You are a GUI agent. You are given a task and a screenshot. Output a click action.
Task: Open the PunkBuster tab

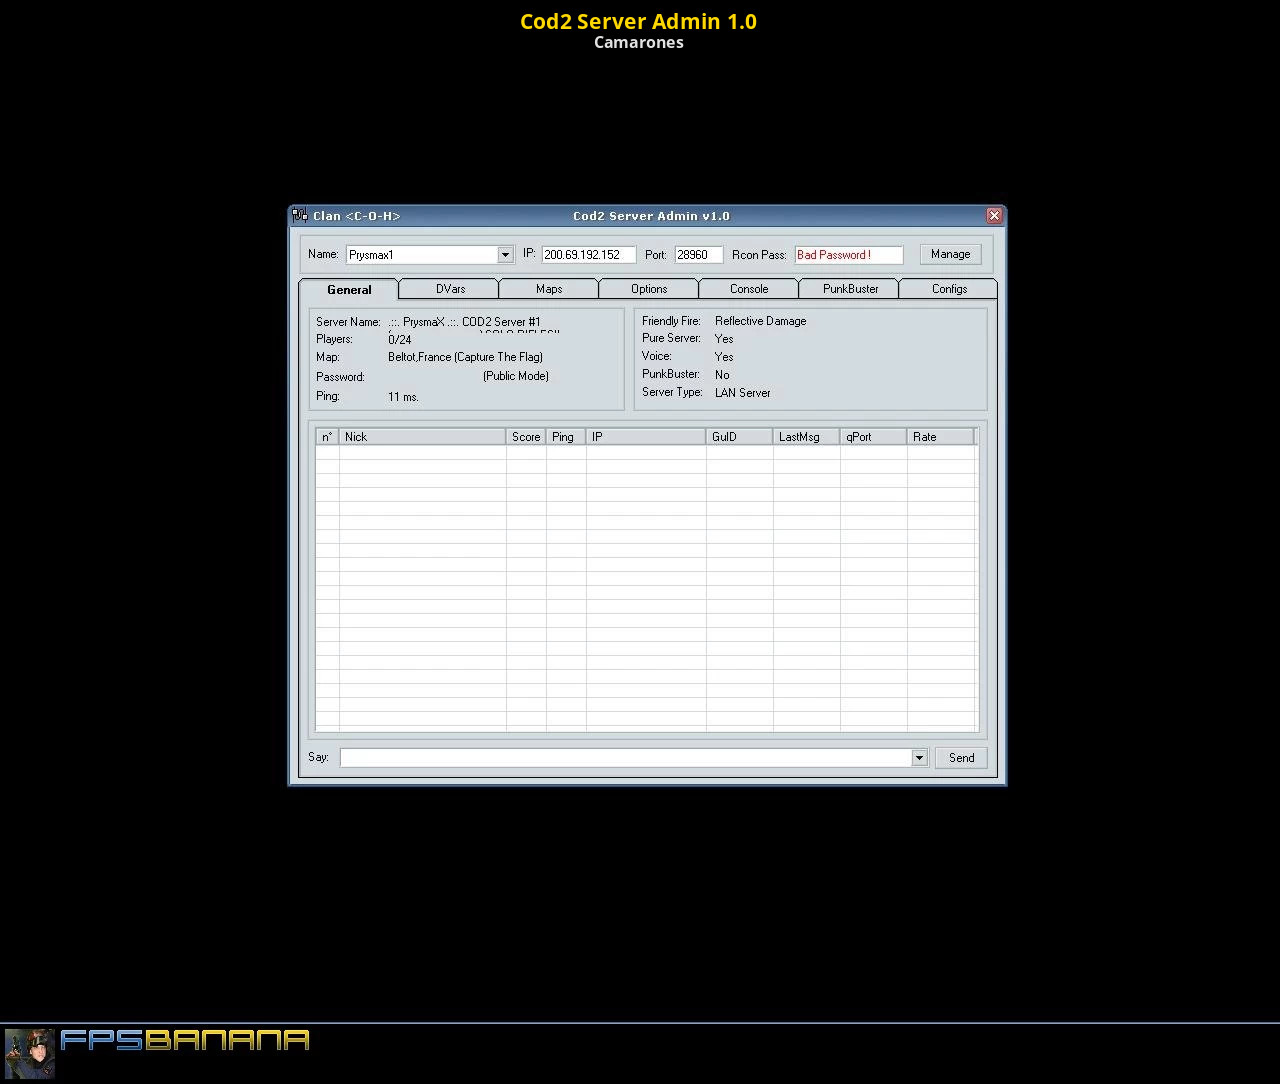850,289
